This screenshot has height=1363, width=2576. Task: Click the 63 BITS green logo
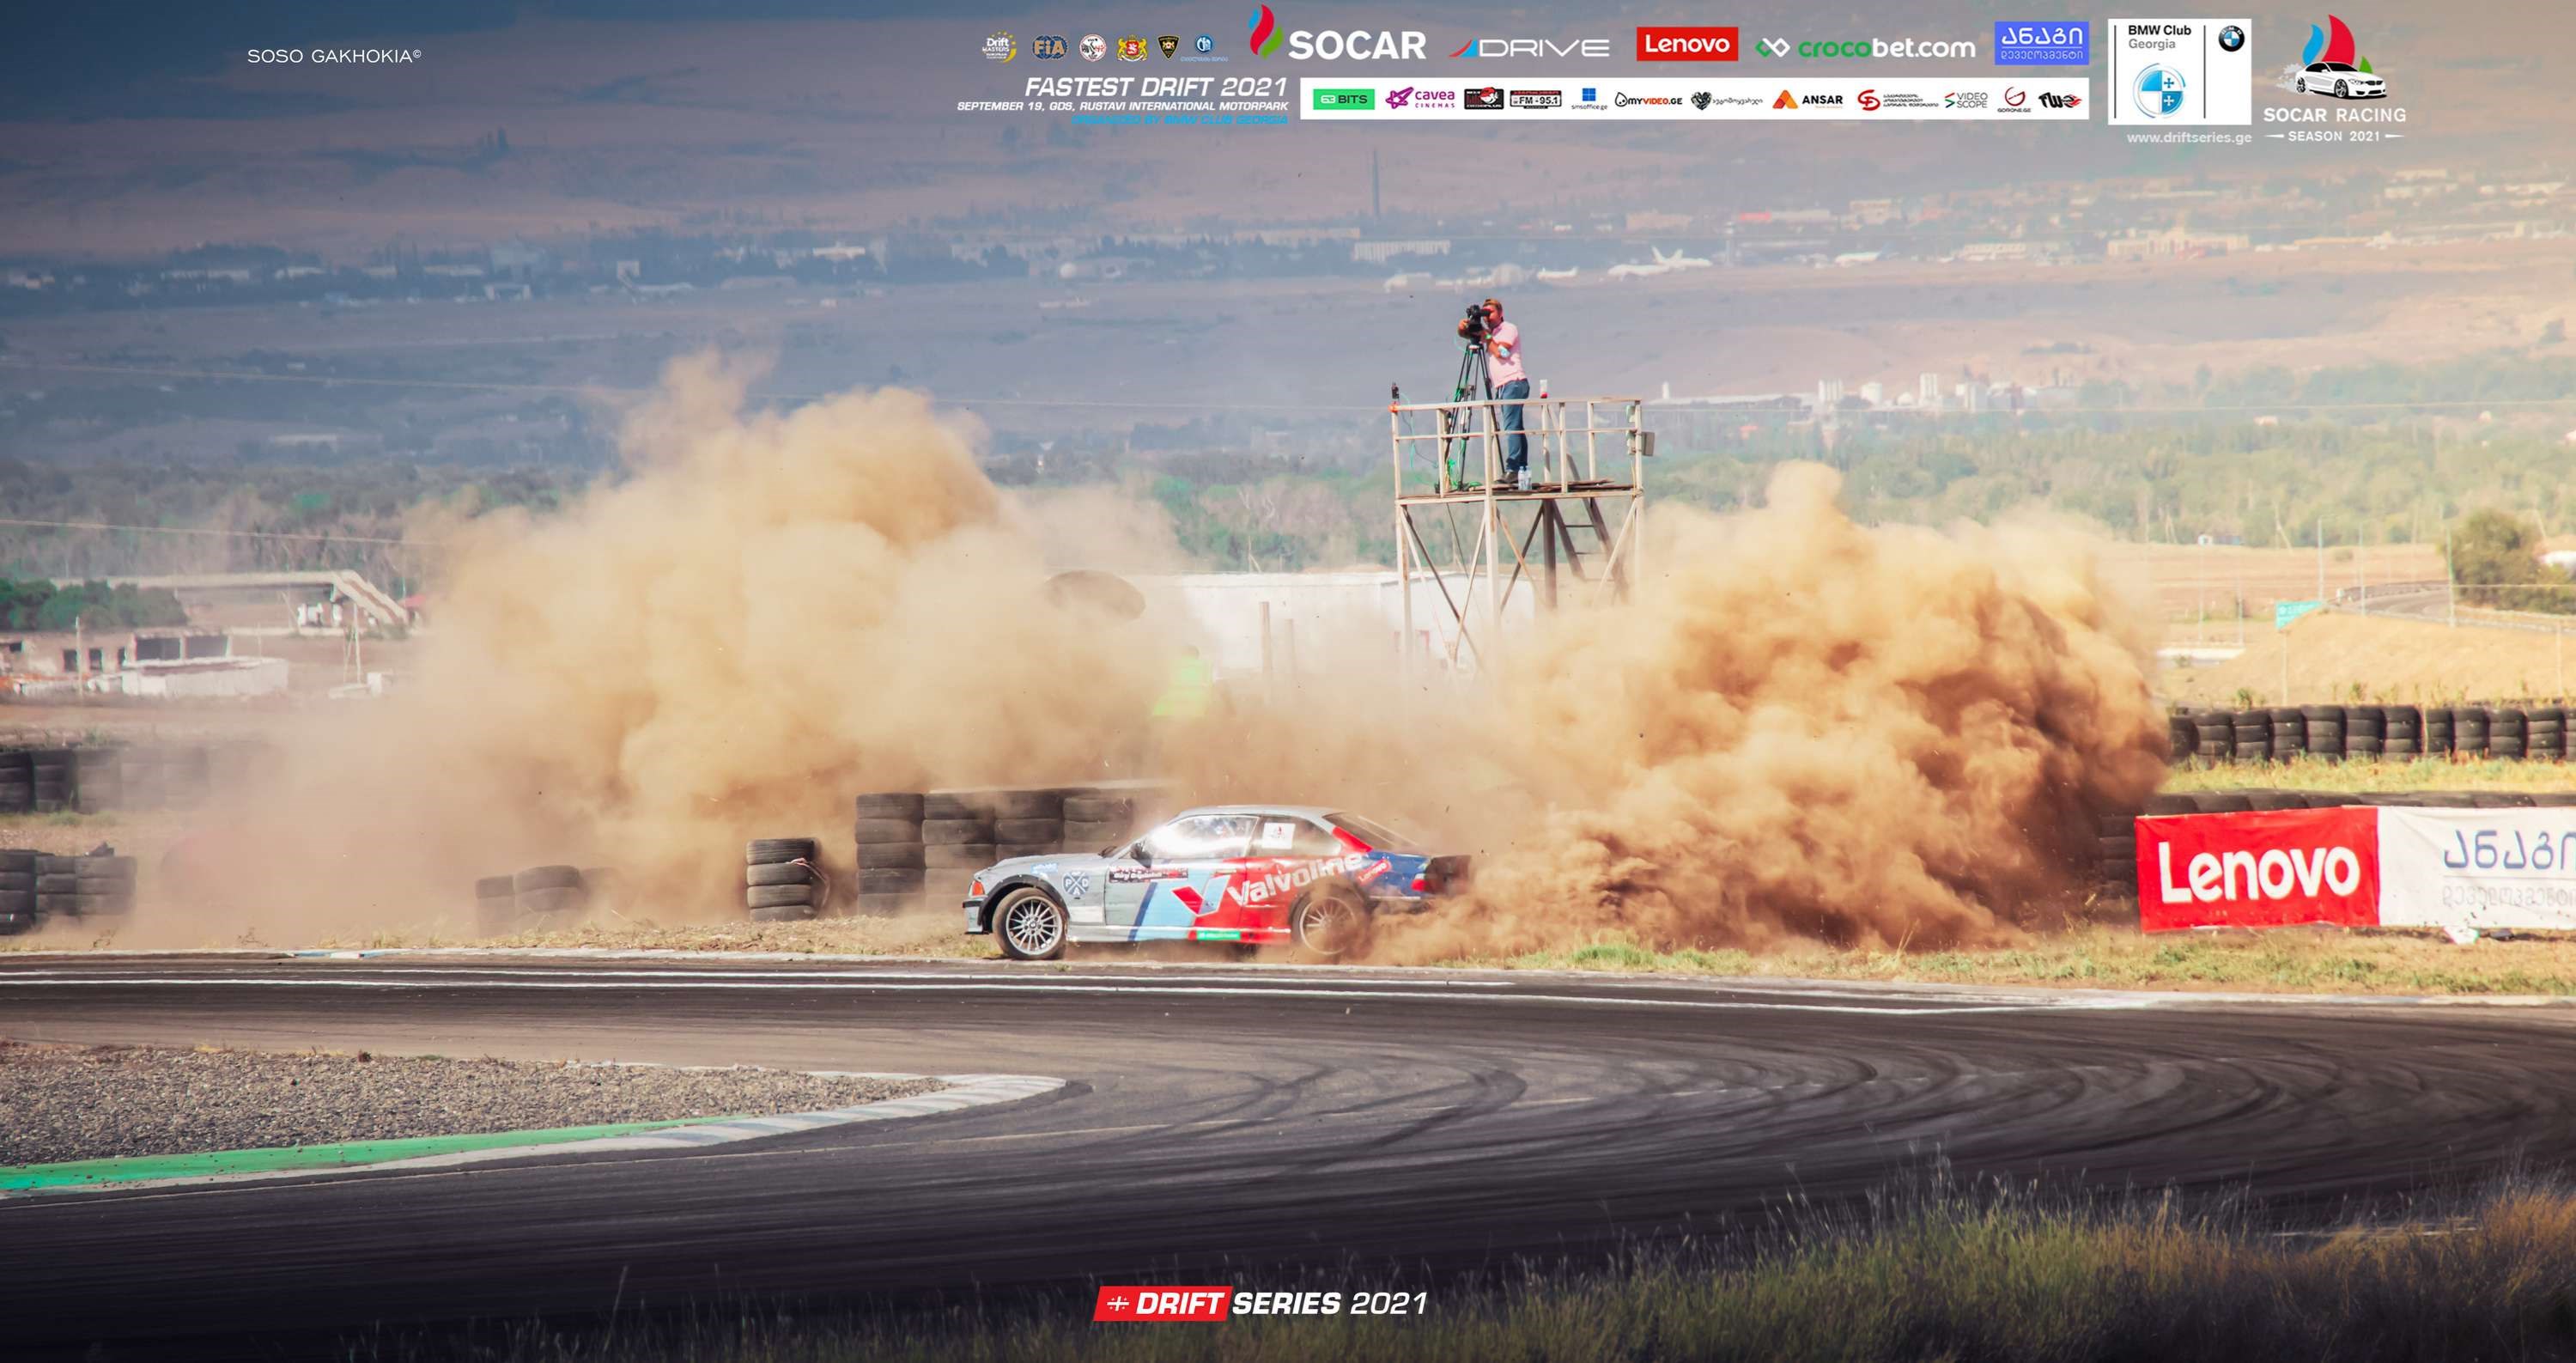1343,99
